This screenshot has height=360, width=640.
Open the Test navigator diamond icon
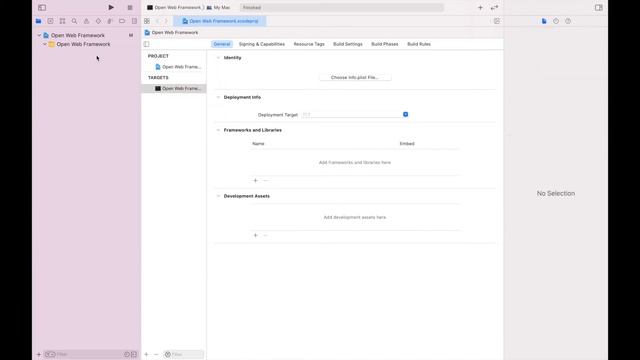pos(98,21)
